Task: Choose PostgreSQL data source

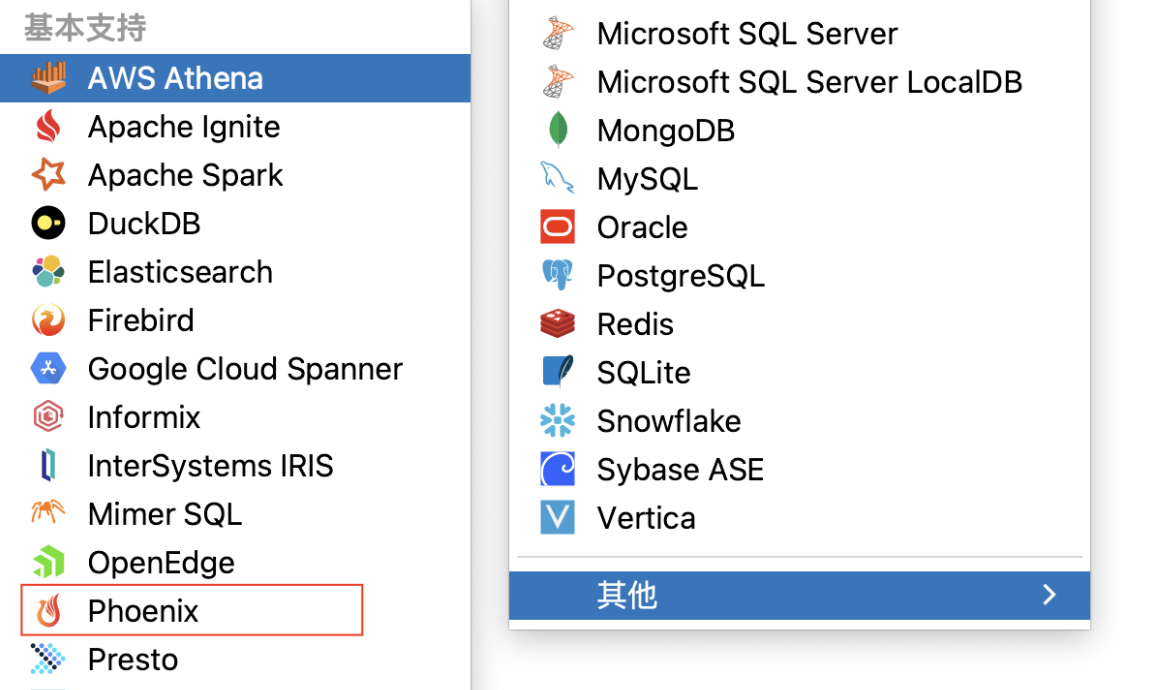Action: coord(799,275)
